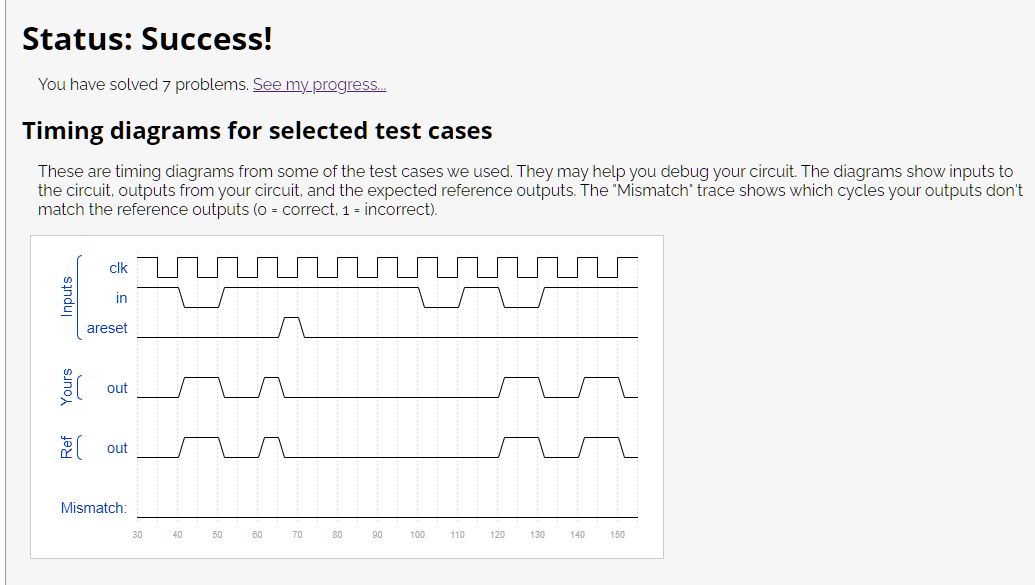Click time marker 70 on the axis
1035x585 pixels.
(x=297, y=535)
